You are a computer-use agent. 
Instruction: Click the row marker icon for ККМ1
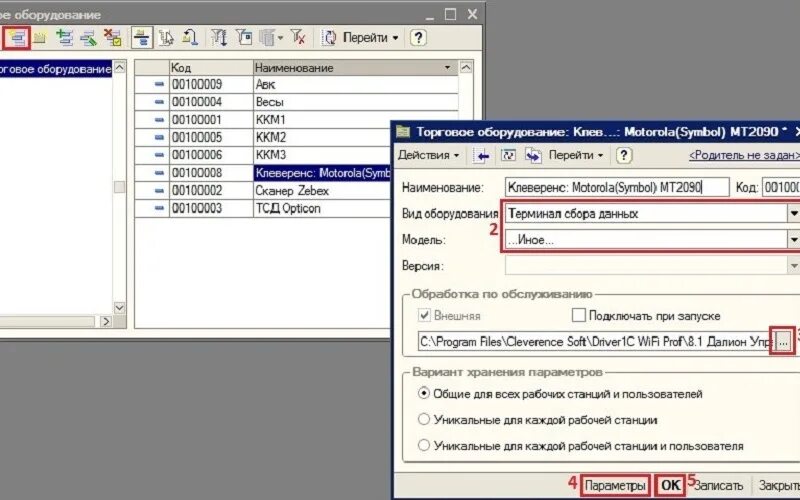(159, 120)
